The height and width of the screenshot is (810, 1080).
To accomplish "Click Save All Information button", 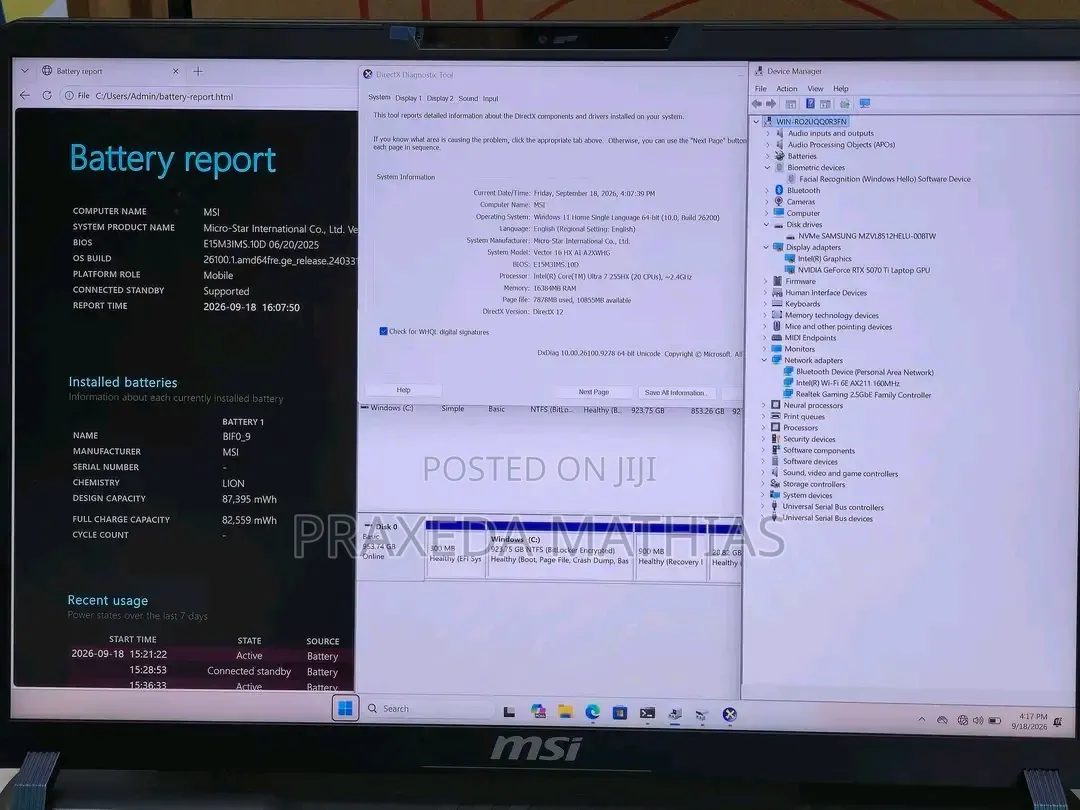I will tap(675, 393).
